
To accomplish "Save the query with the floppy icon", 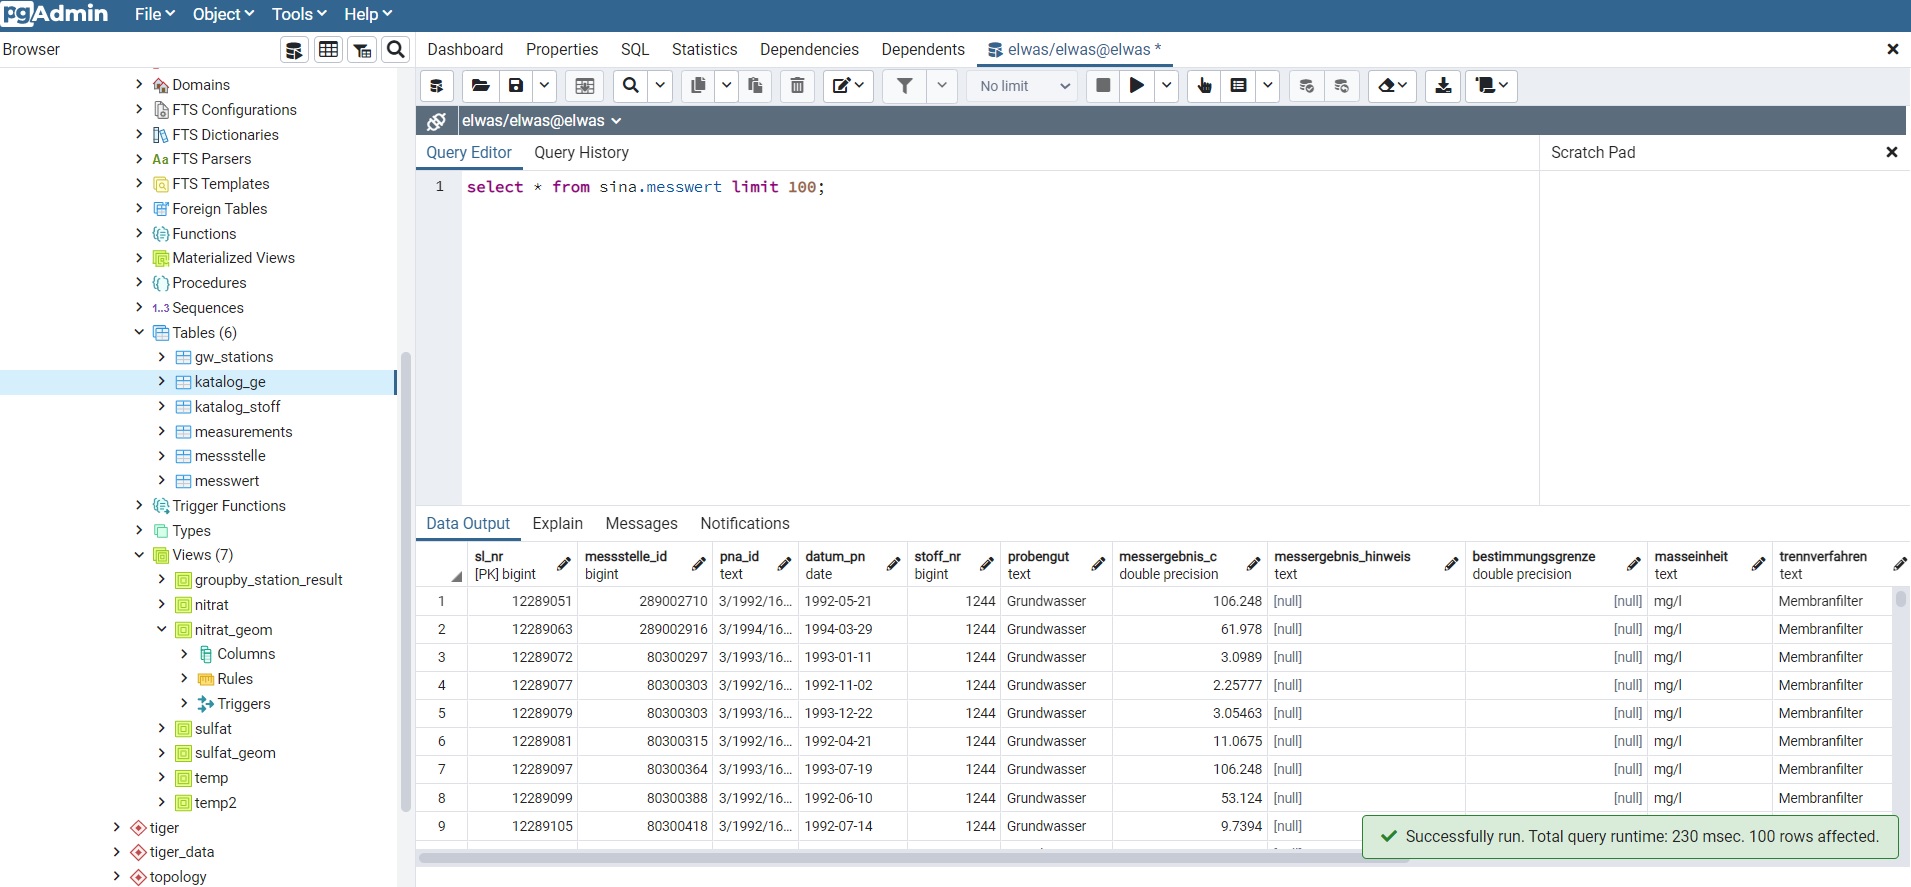I will (x=516, y=86).
